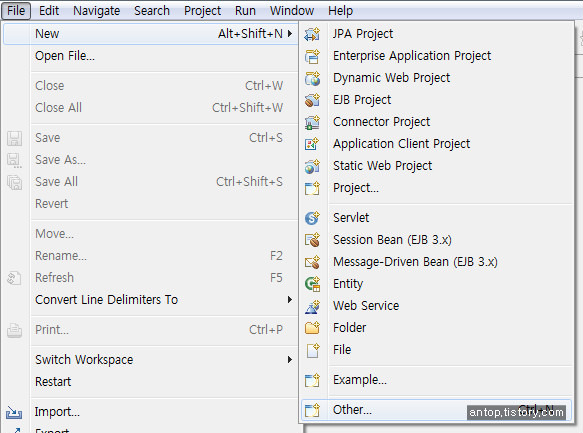Select the Close All menu entry
The height and width of the screenshot is (433, 583).
pyautogui.click(x=150, y=108)
